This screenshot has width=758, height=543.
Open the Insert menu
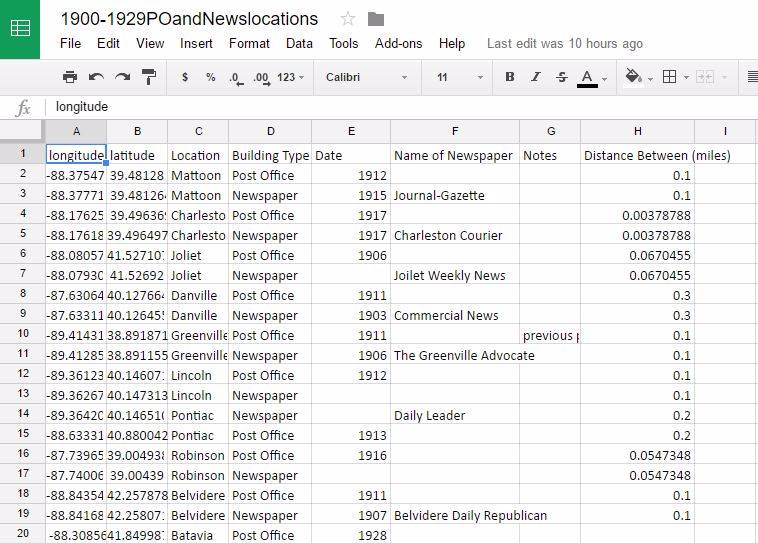coord(196,44)
